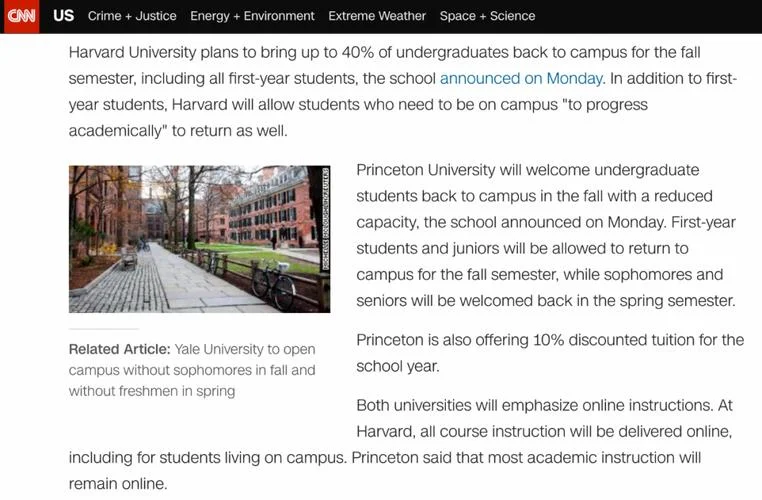Go to Crime + Justice section
The image size is (762, 500).
pyautogui.click(x=132, y=16)
